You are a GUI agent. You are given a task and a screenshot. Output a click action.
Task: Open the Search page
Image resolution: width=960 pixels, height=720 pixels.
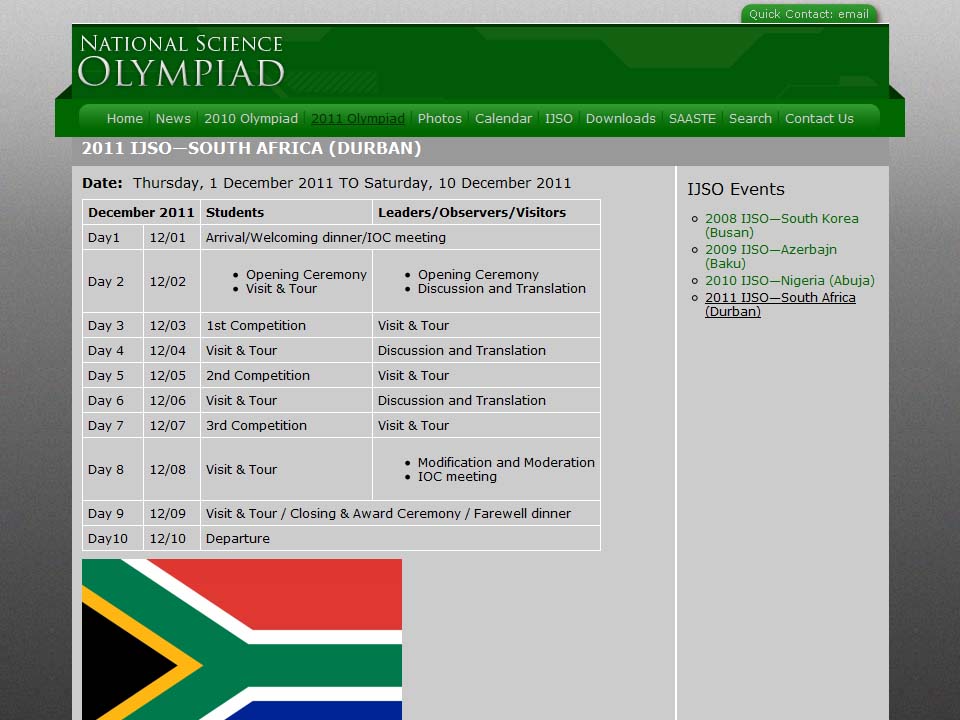[x=750, y=119]
